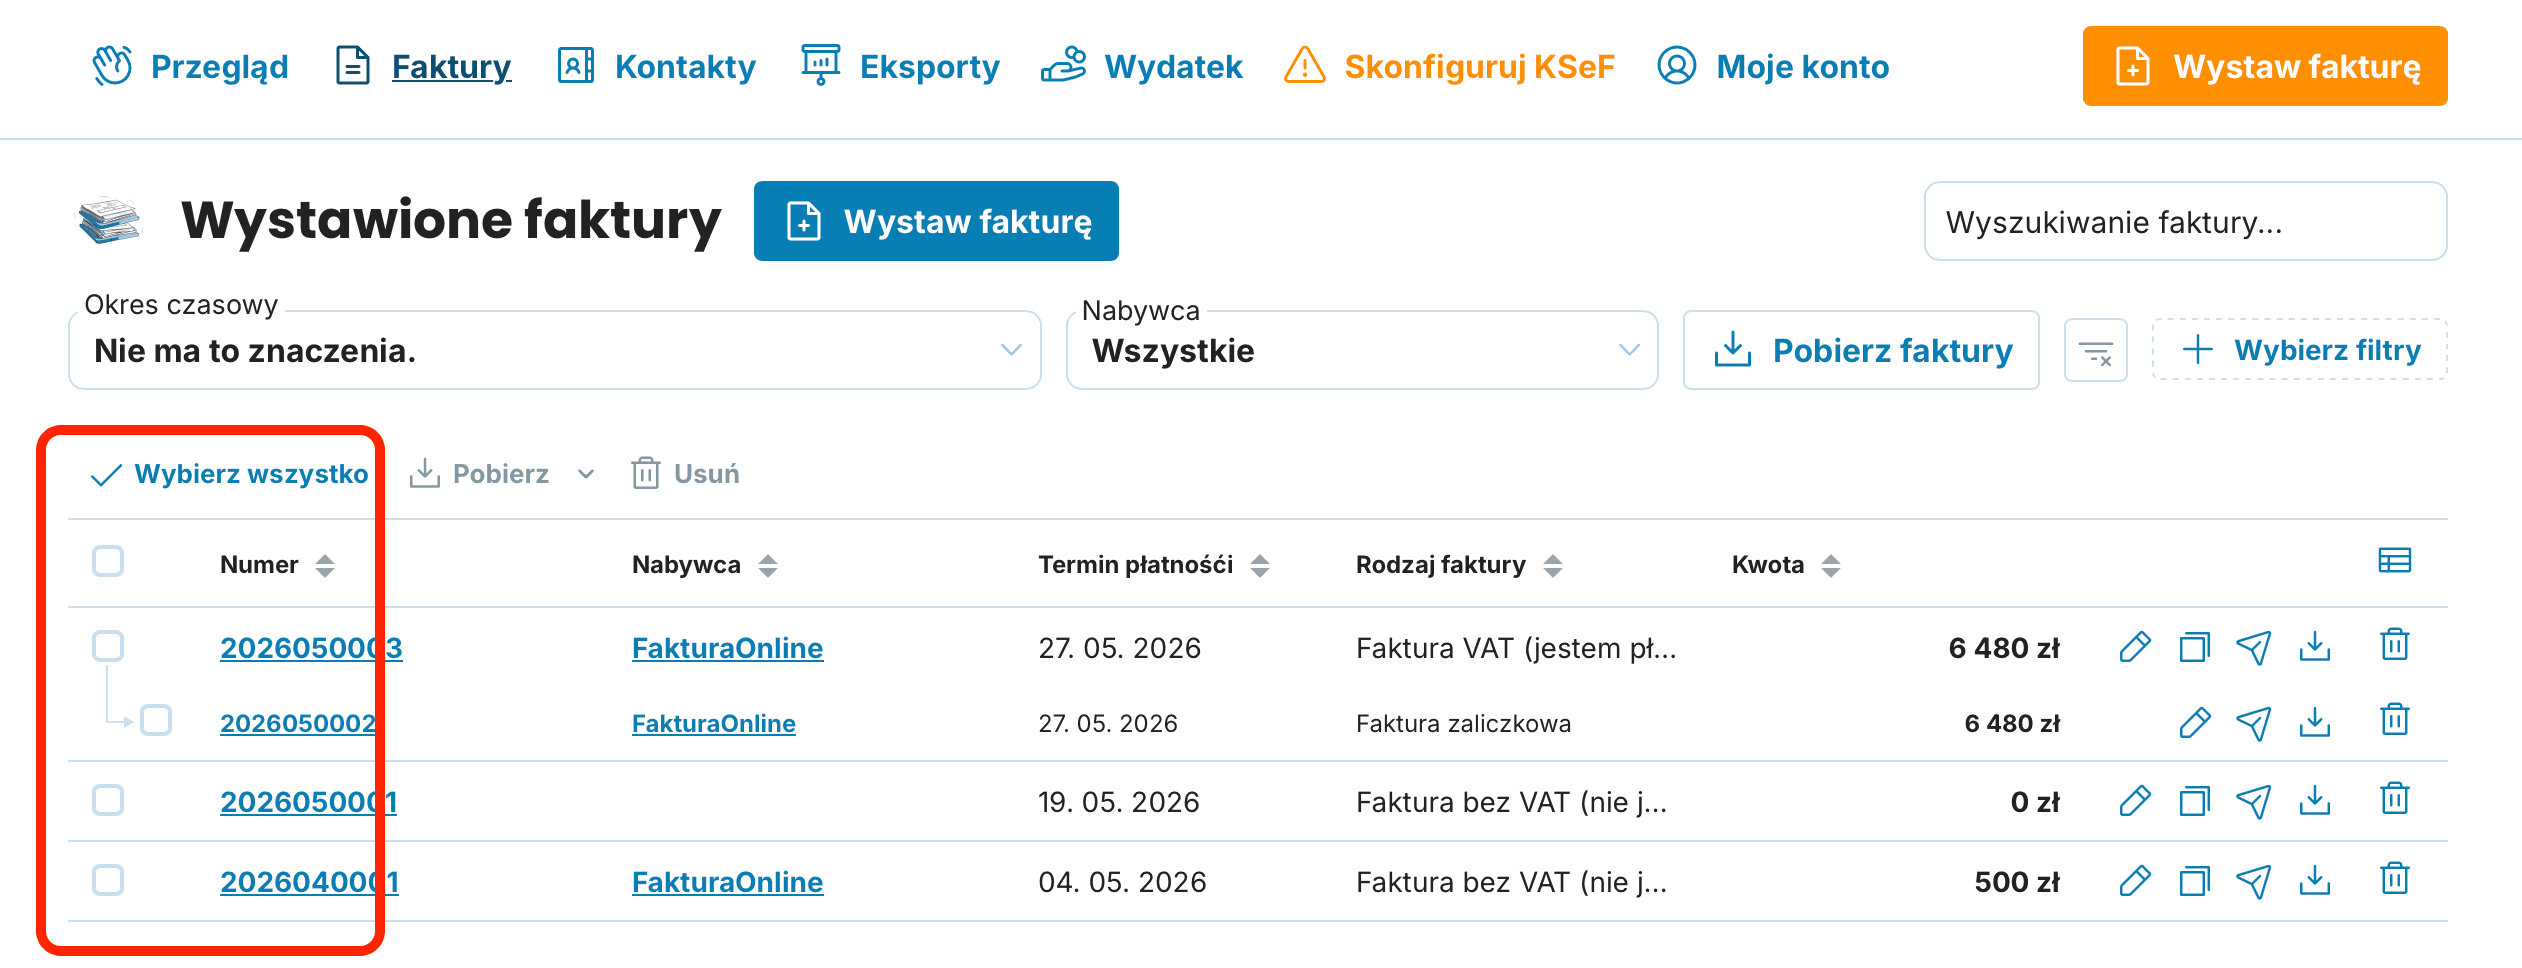
Task: Click the Wyszukiwanie faktury search field
Action: pyautogui.click(x=2186, y=221)
